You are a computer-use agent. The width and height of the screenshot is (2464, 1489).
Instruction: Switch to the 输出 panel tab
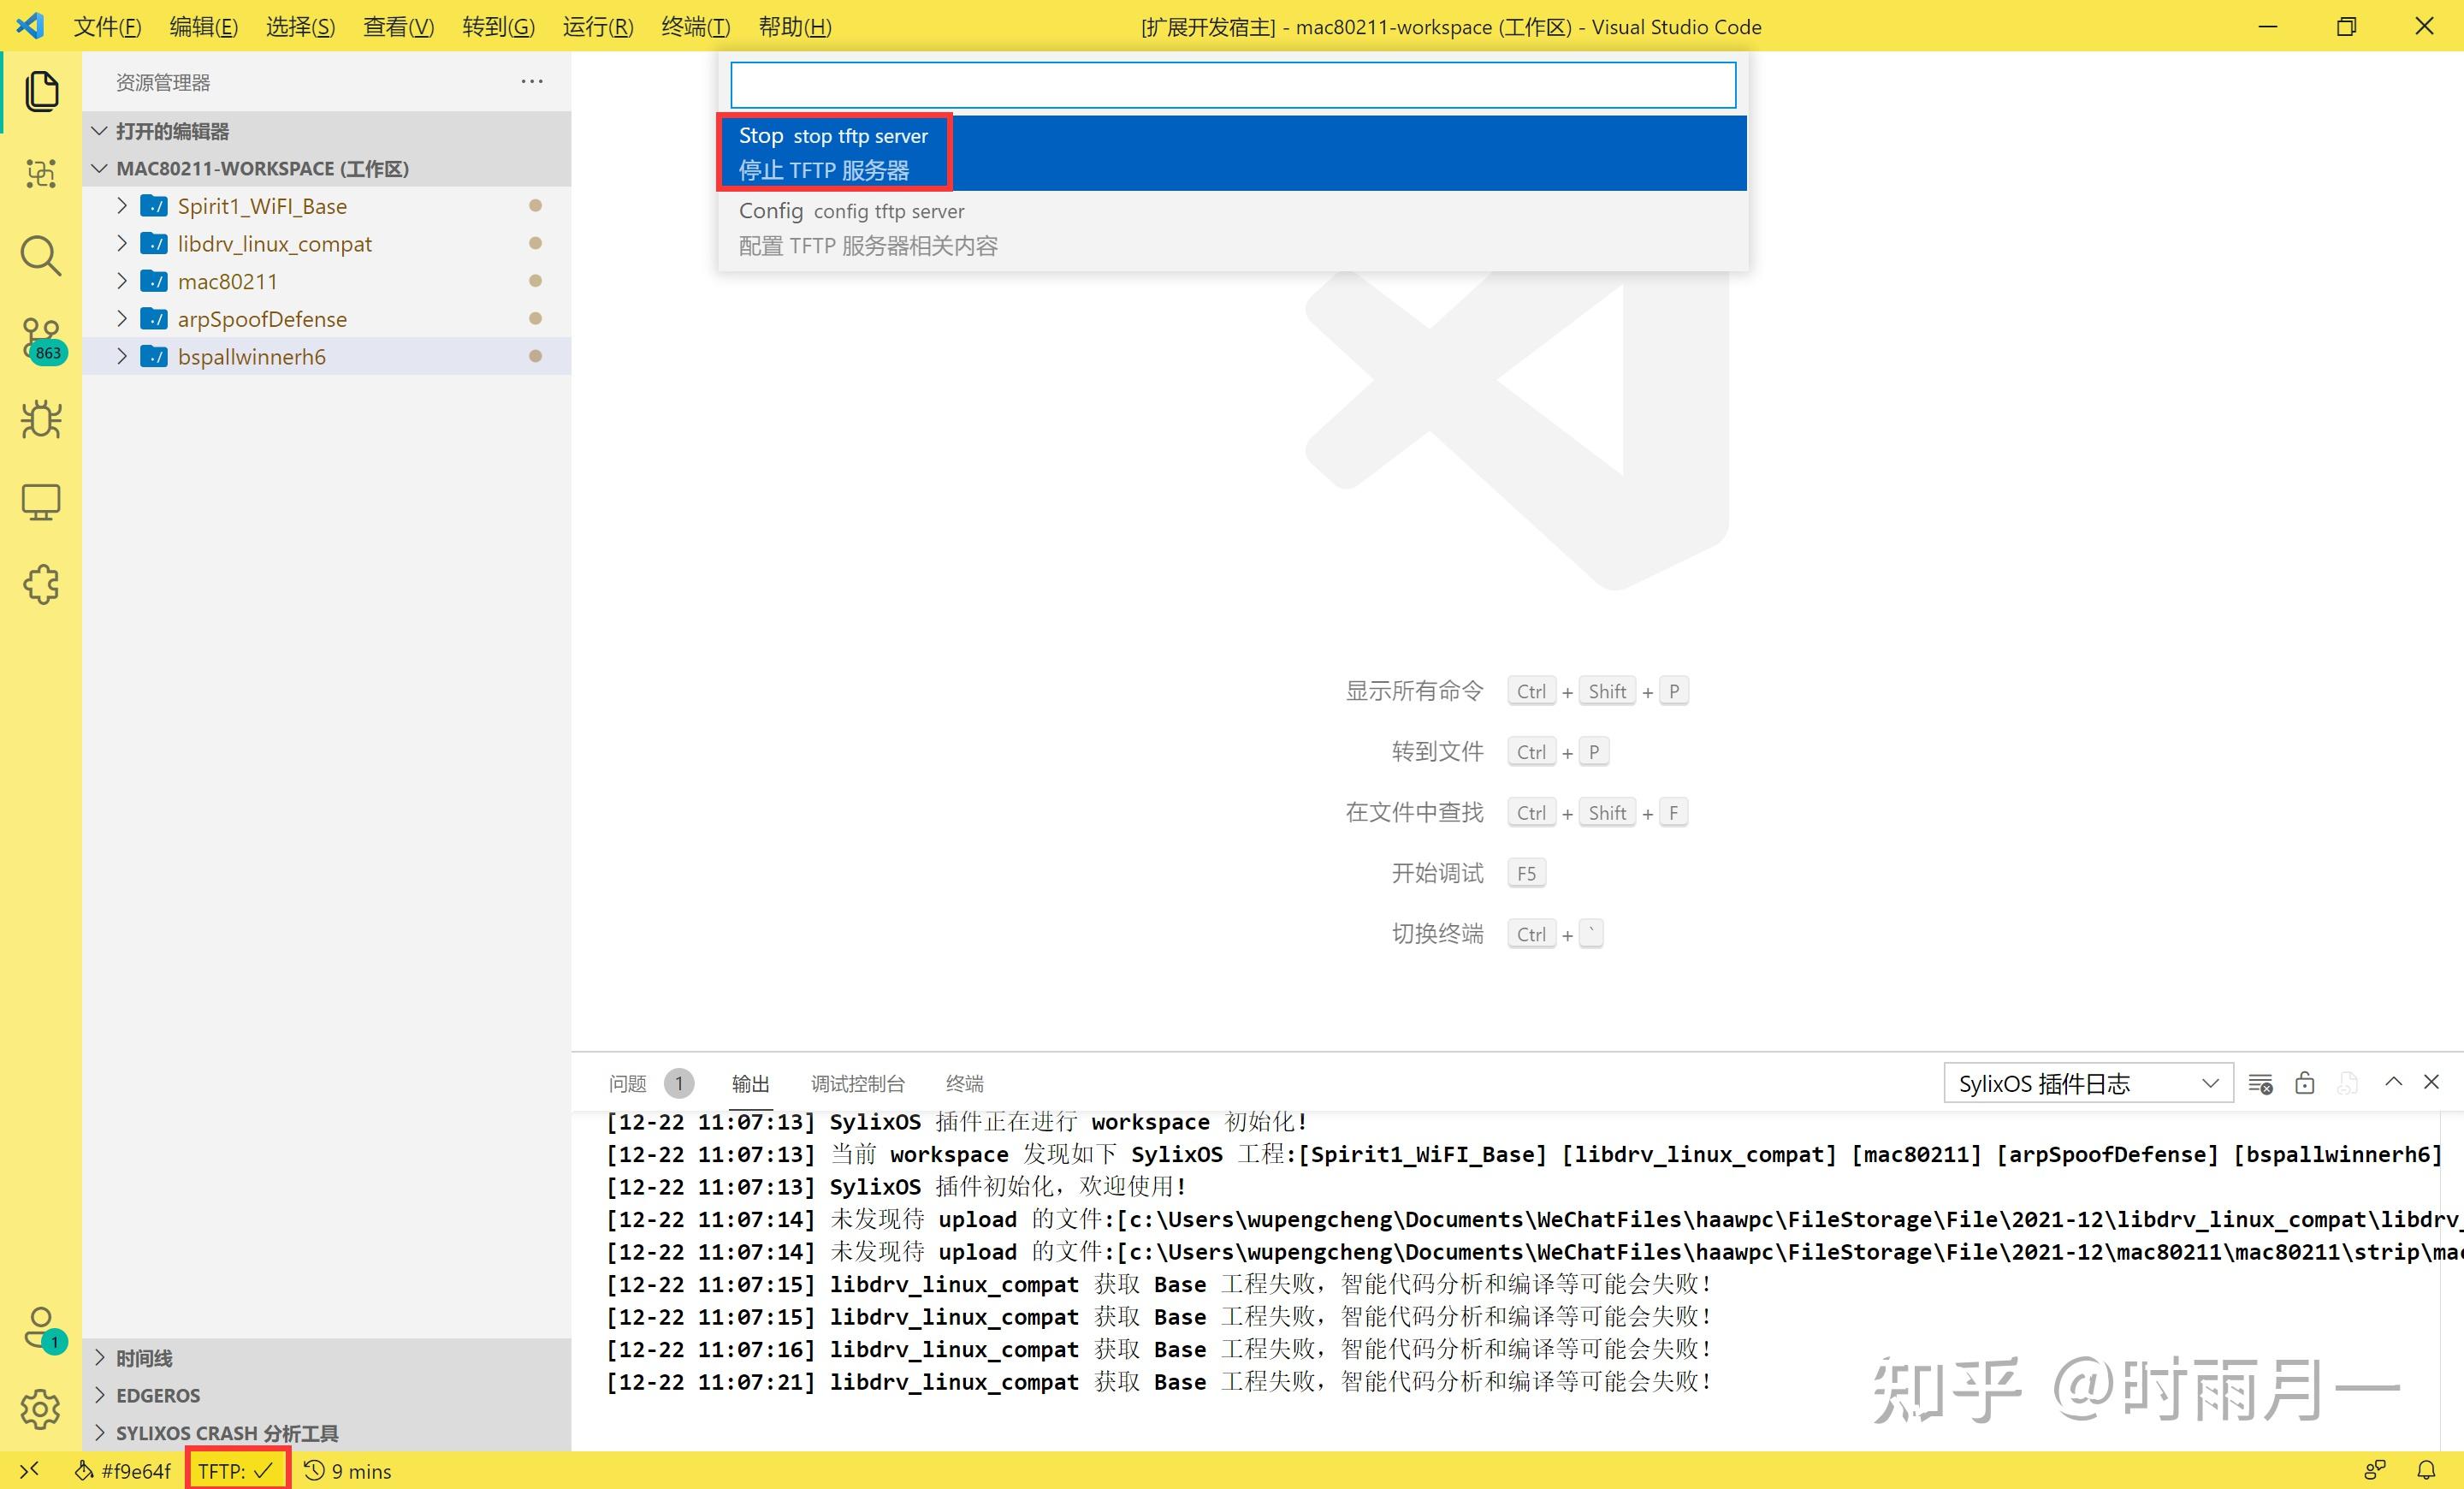[750, 1083]
